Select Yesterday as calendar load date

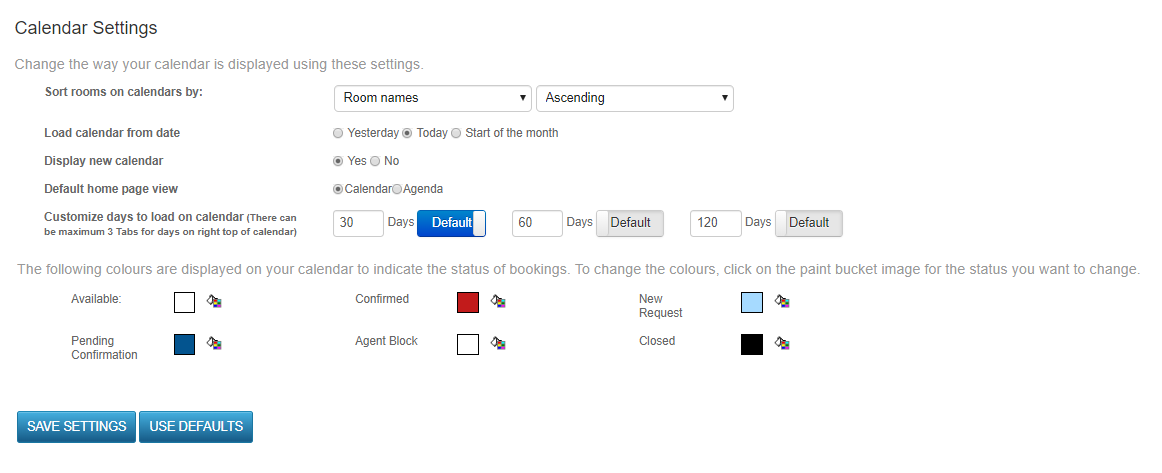(338, 133)
